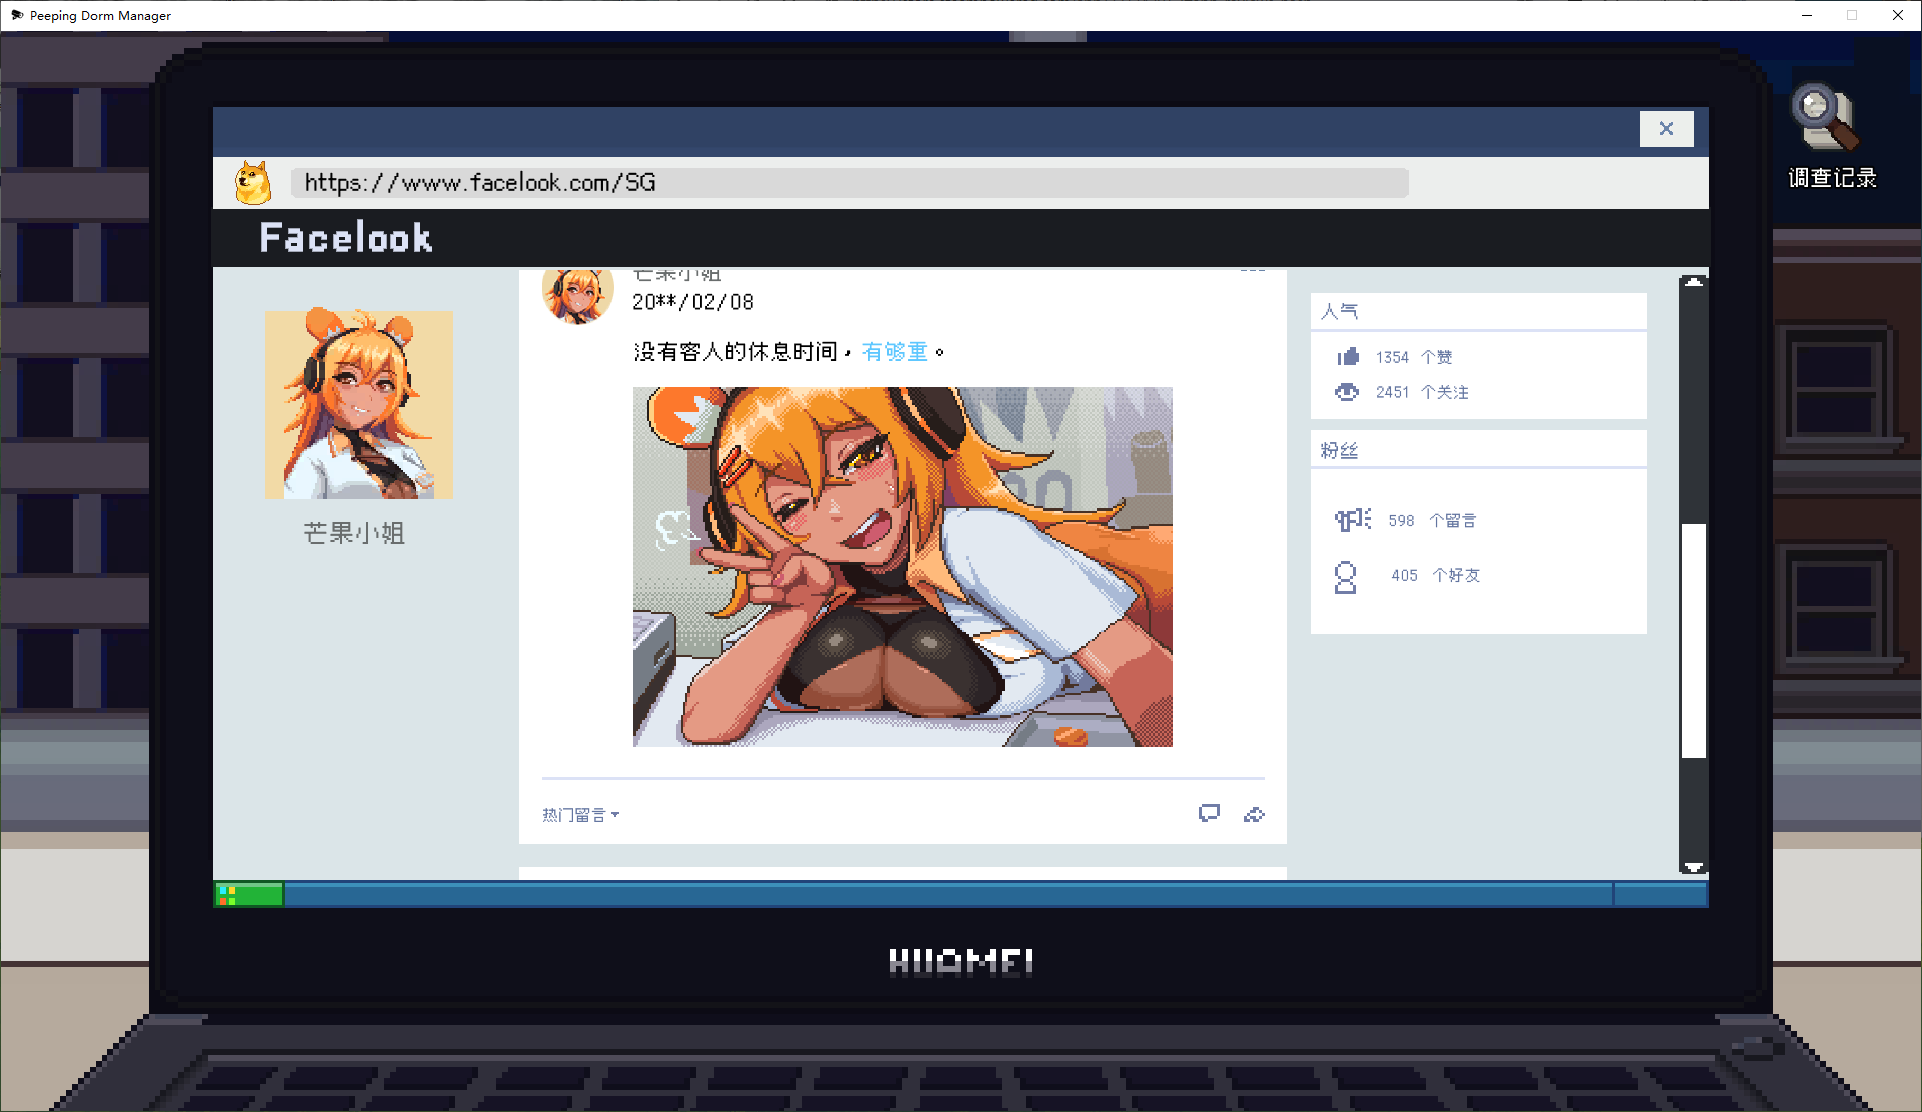
Task: Click the comment speech bubble icon
Action: [x=1209, y=814]
